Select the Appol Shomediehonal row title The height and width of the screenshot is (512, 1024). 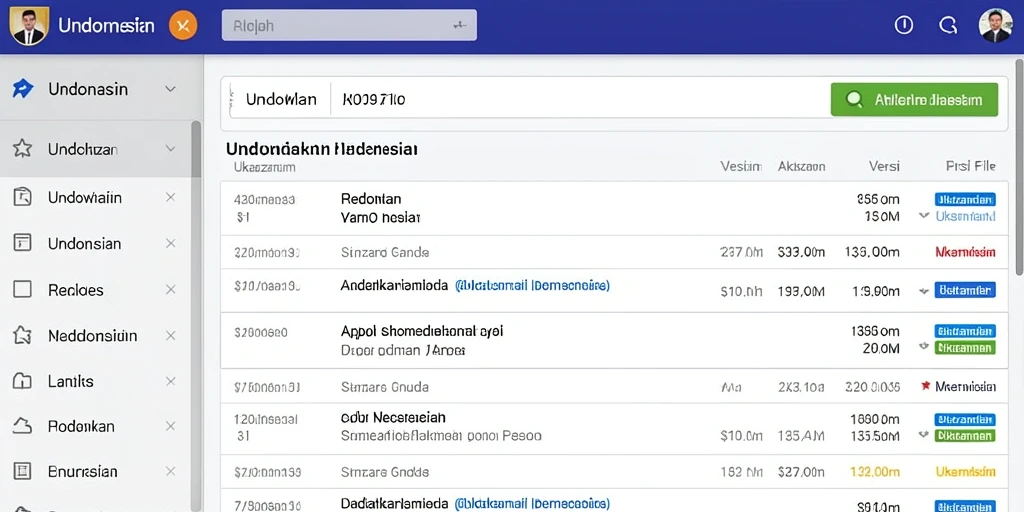click(422, 331)
